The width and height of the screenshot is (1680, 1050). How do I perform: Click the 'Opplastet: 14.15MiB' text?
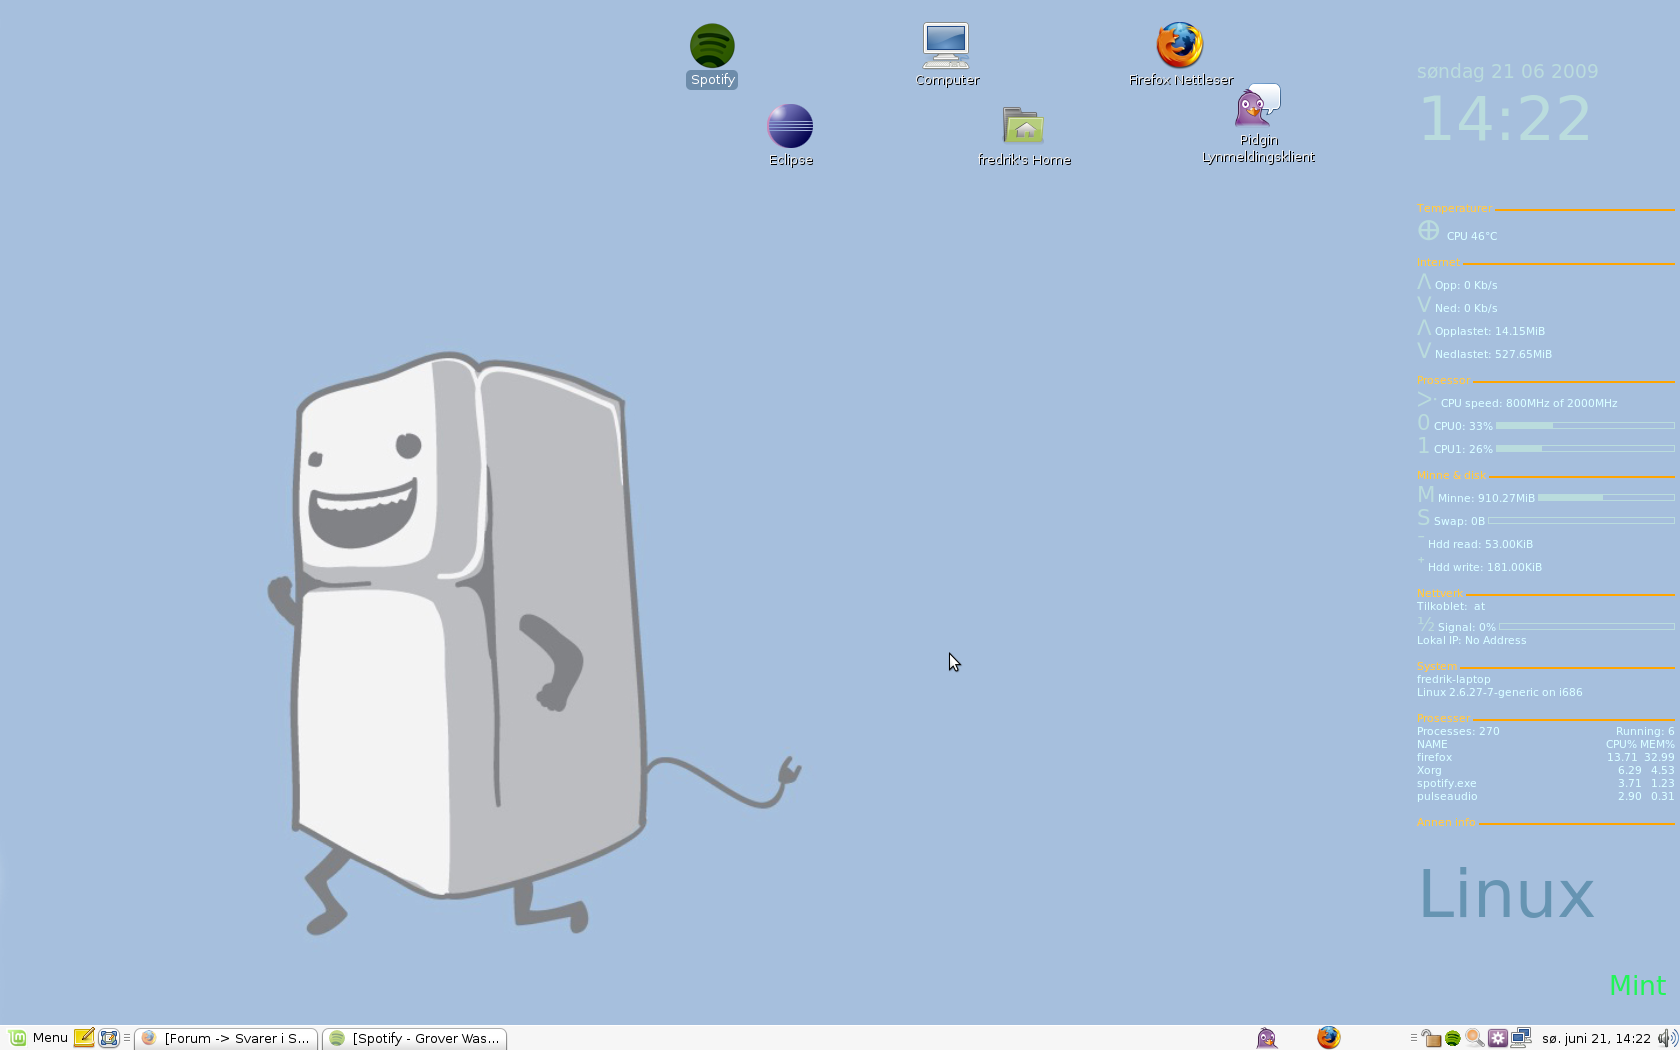[1489, 331]
